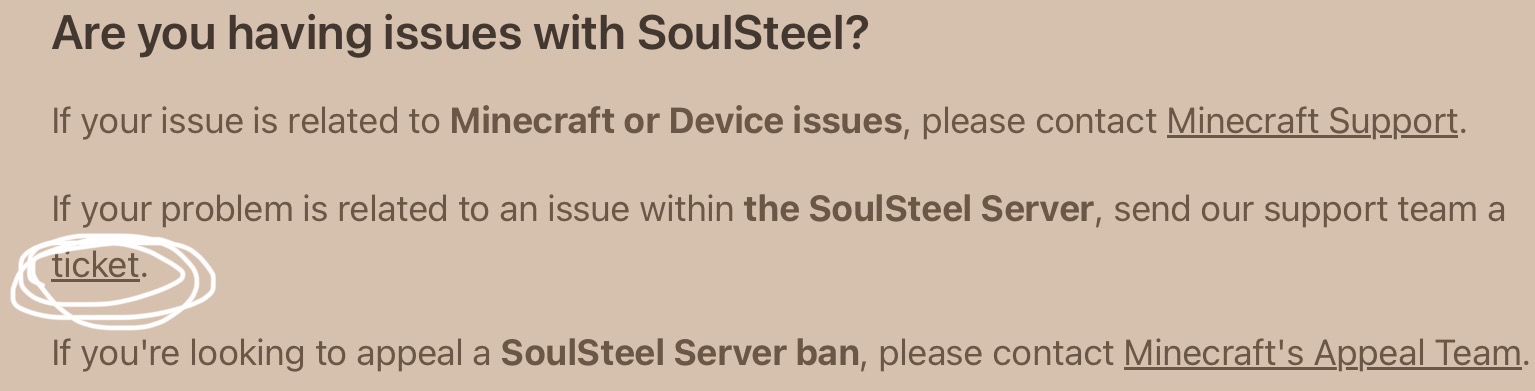
Task: Click the "Are you having issues" heading
Action: click(460, 34)
